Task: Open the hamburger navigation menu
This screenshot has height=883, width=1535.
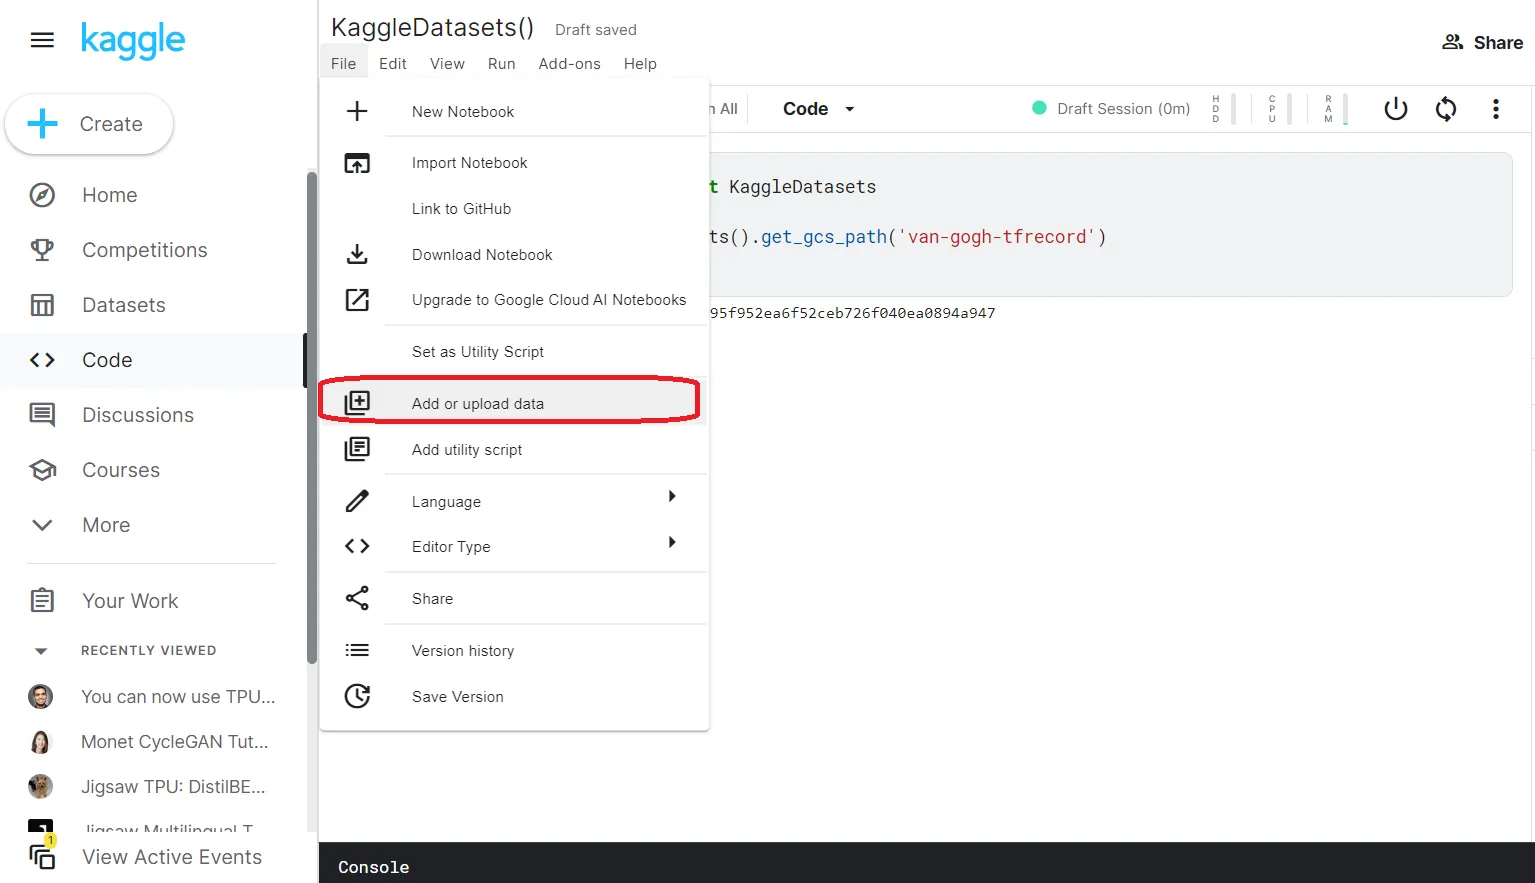Action: tap(42, 40)
